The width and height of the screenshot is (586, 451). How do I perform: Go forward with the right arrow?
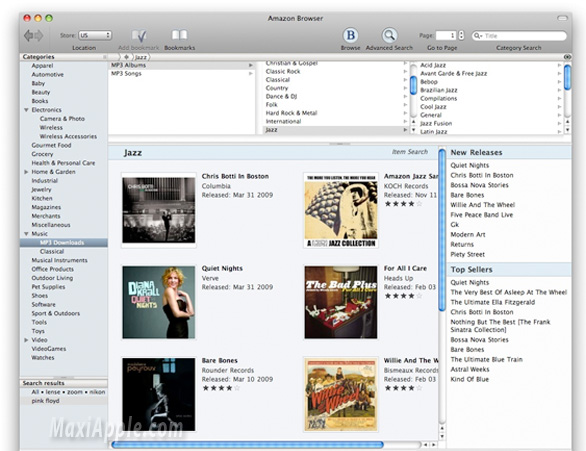(x=38, y=36)
